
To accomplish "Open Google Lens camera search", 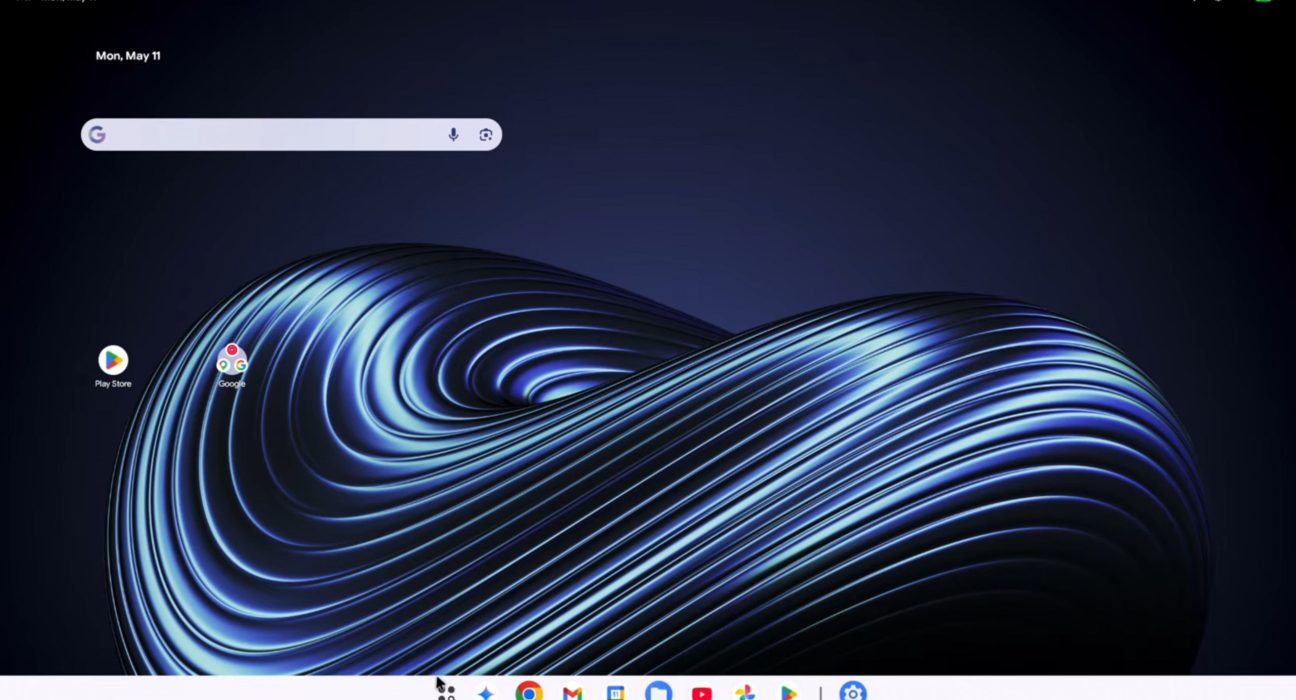I will [x=485, y=135].
